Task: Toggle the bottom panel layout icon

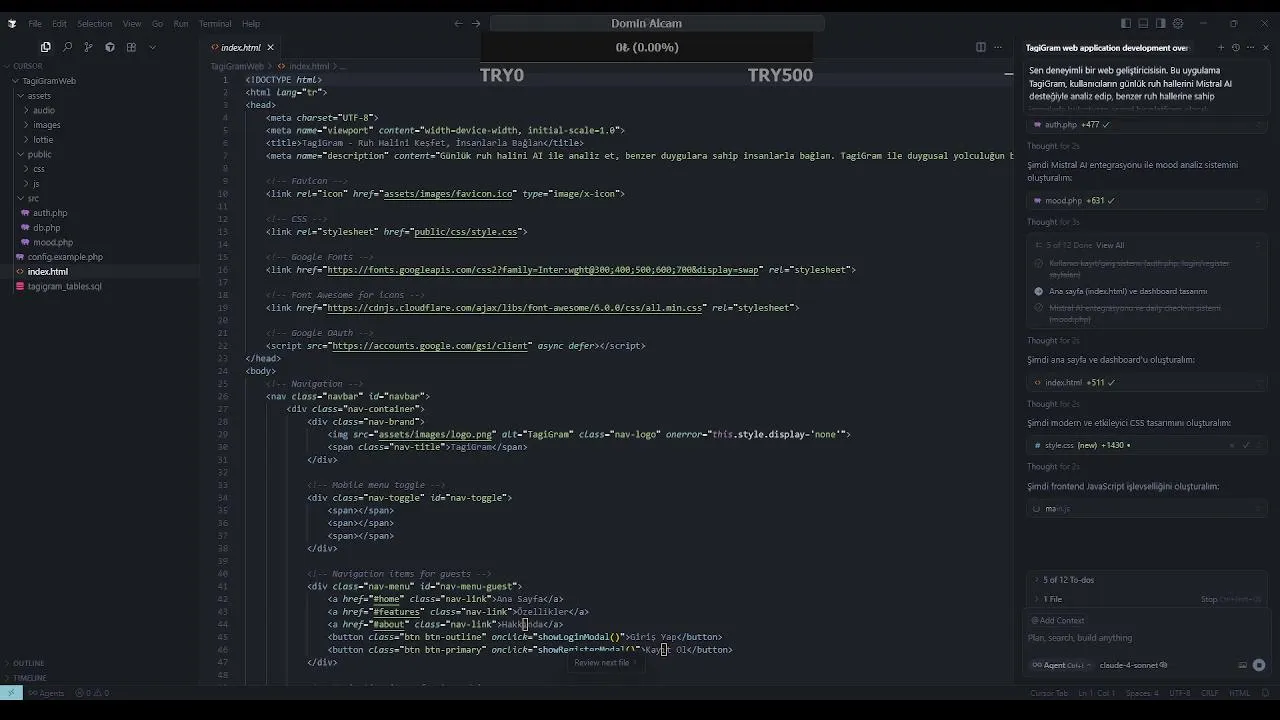Action: click(x=1143, y=23)
